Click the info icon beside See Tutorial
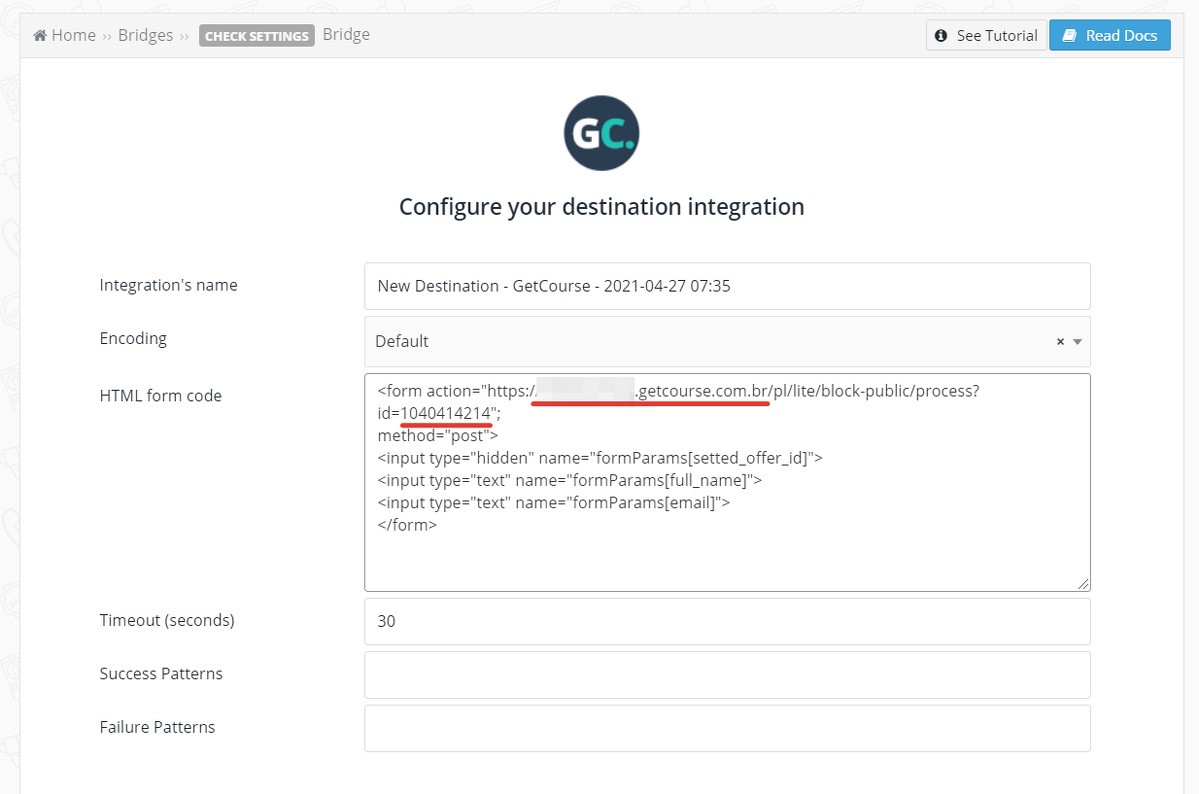Image resolution: width=1199 pixels, height=794 pixels. click(941, 36)
